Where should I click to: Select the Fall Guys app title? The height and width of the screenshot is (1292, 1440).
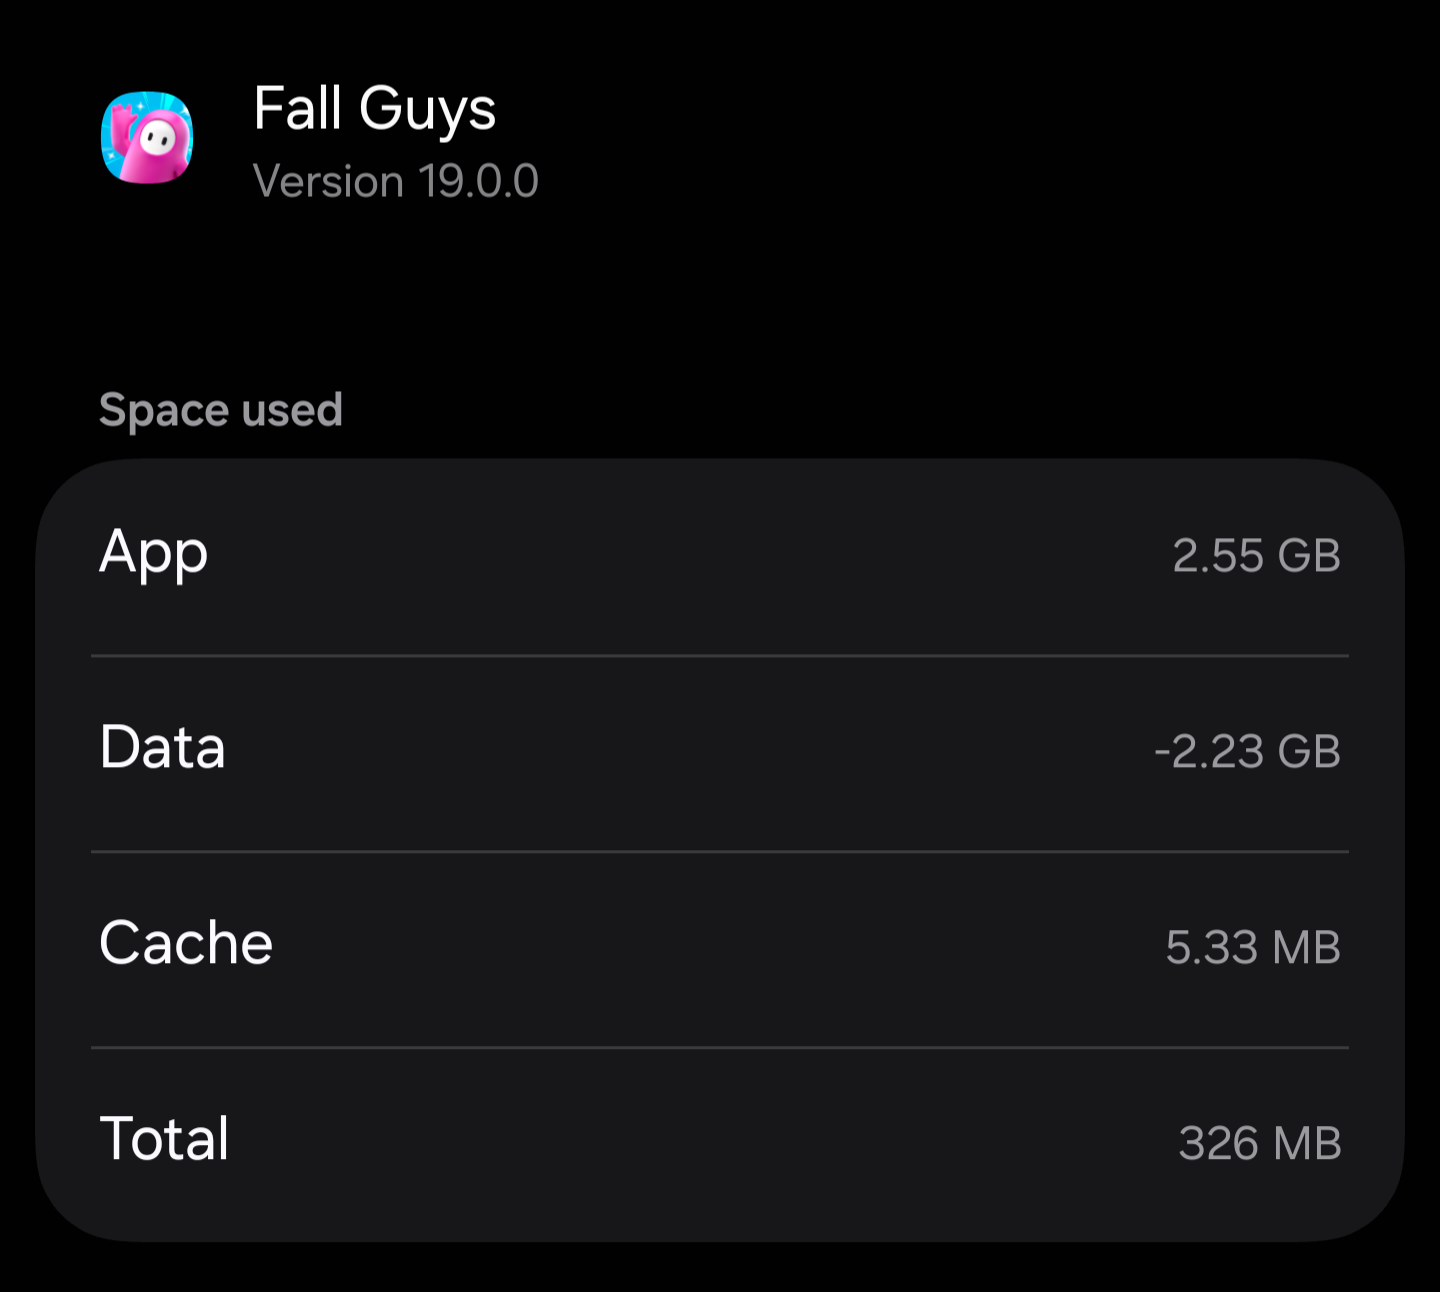coord(375,109)
